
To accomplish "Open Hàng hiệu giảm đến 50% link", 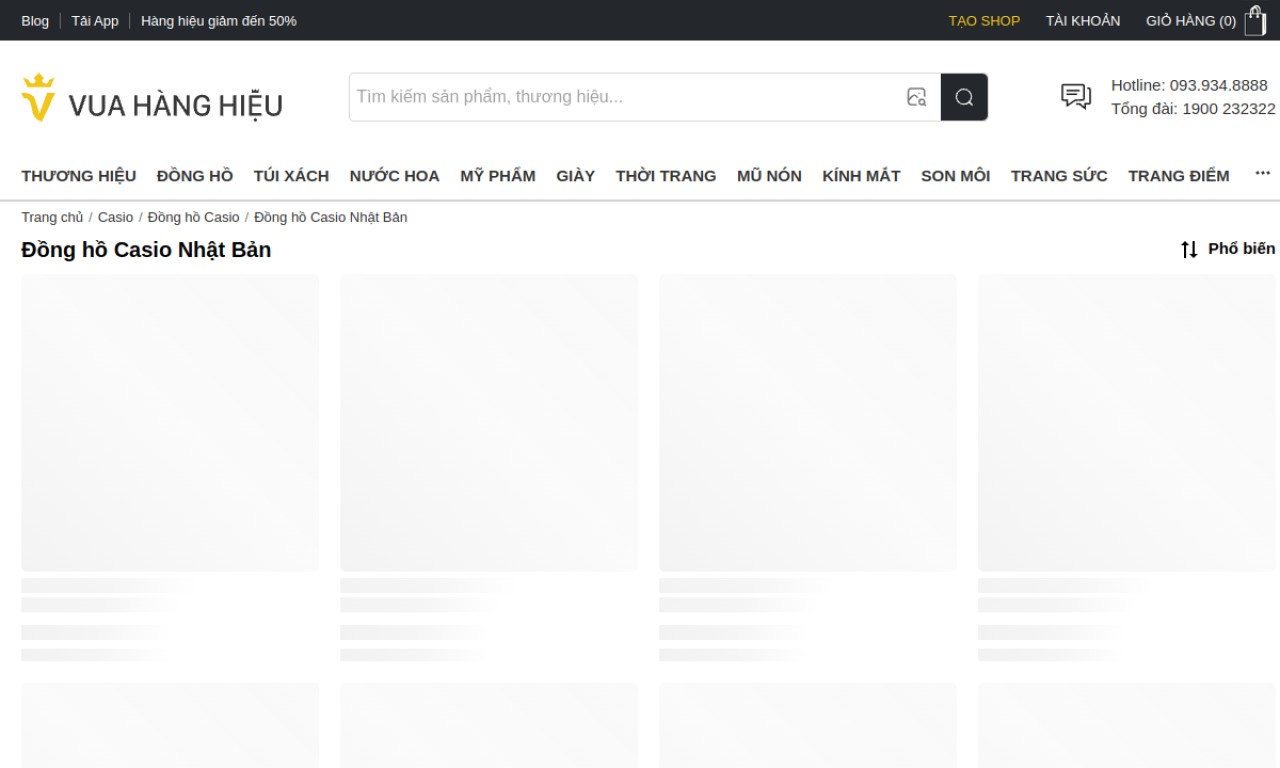I will click(x=219, y=20).
